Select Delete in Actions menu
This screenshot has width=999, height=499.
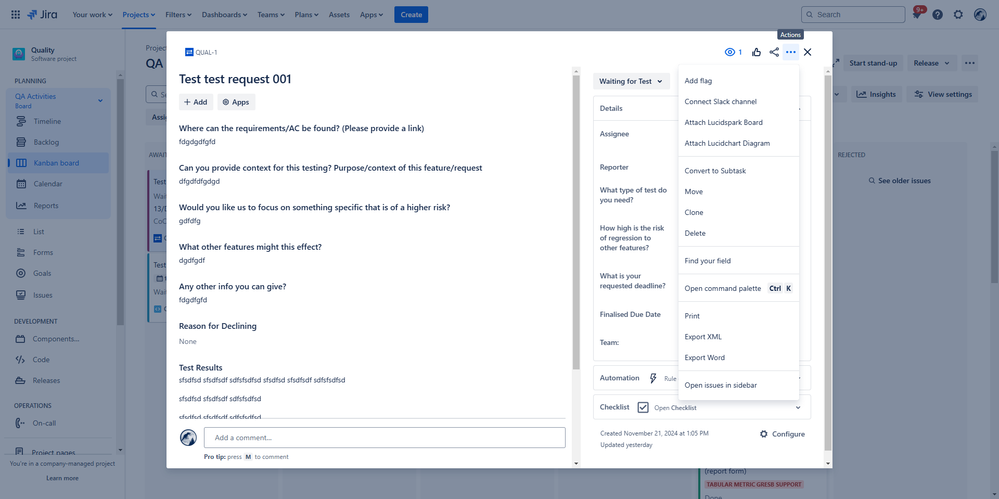tap(738, 233)
